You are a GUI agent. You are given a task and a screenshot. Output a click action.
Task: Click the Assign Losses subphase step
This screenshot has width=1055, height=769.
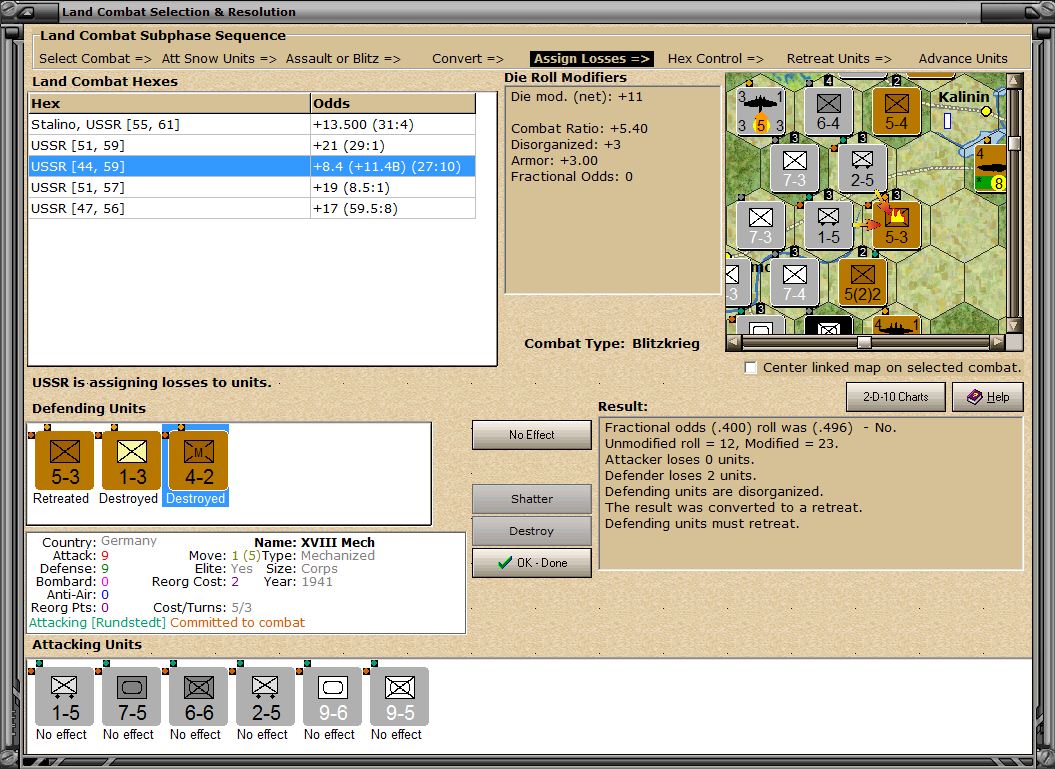(591, 59)
